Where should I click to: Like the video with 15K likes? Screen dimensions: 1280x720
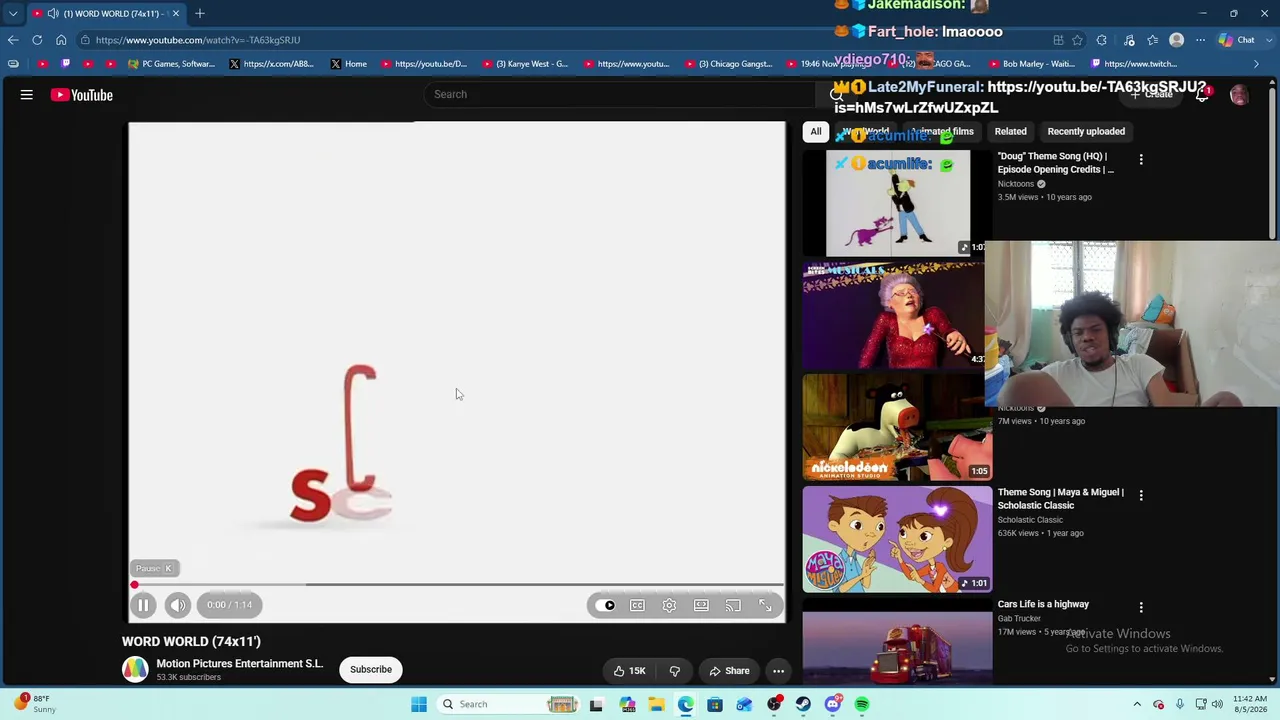(x=629, y=671)
